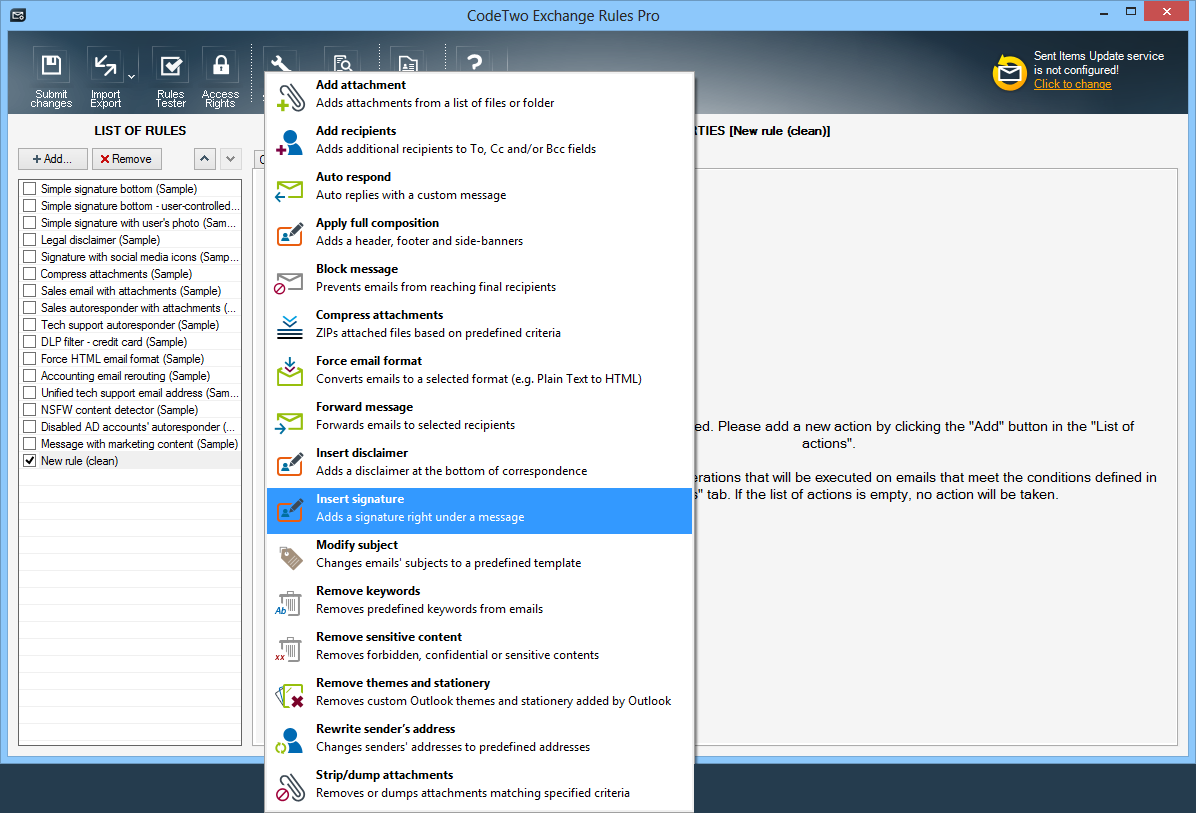Select 'Sales email with attachments (Sample)' rule
The width and height of the screenshot is (1196, 813).
coord(130,291)
